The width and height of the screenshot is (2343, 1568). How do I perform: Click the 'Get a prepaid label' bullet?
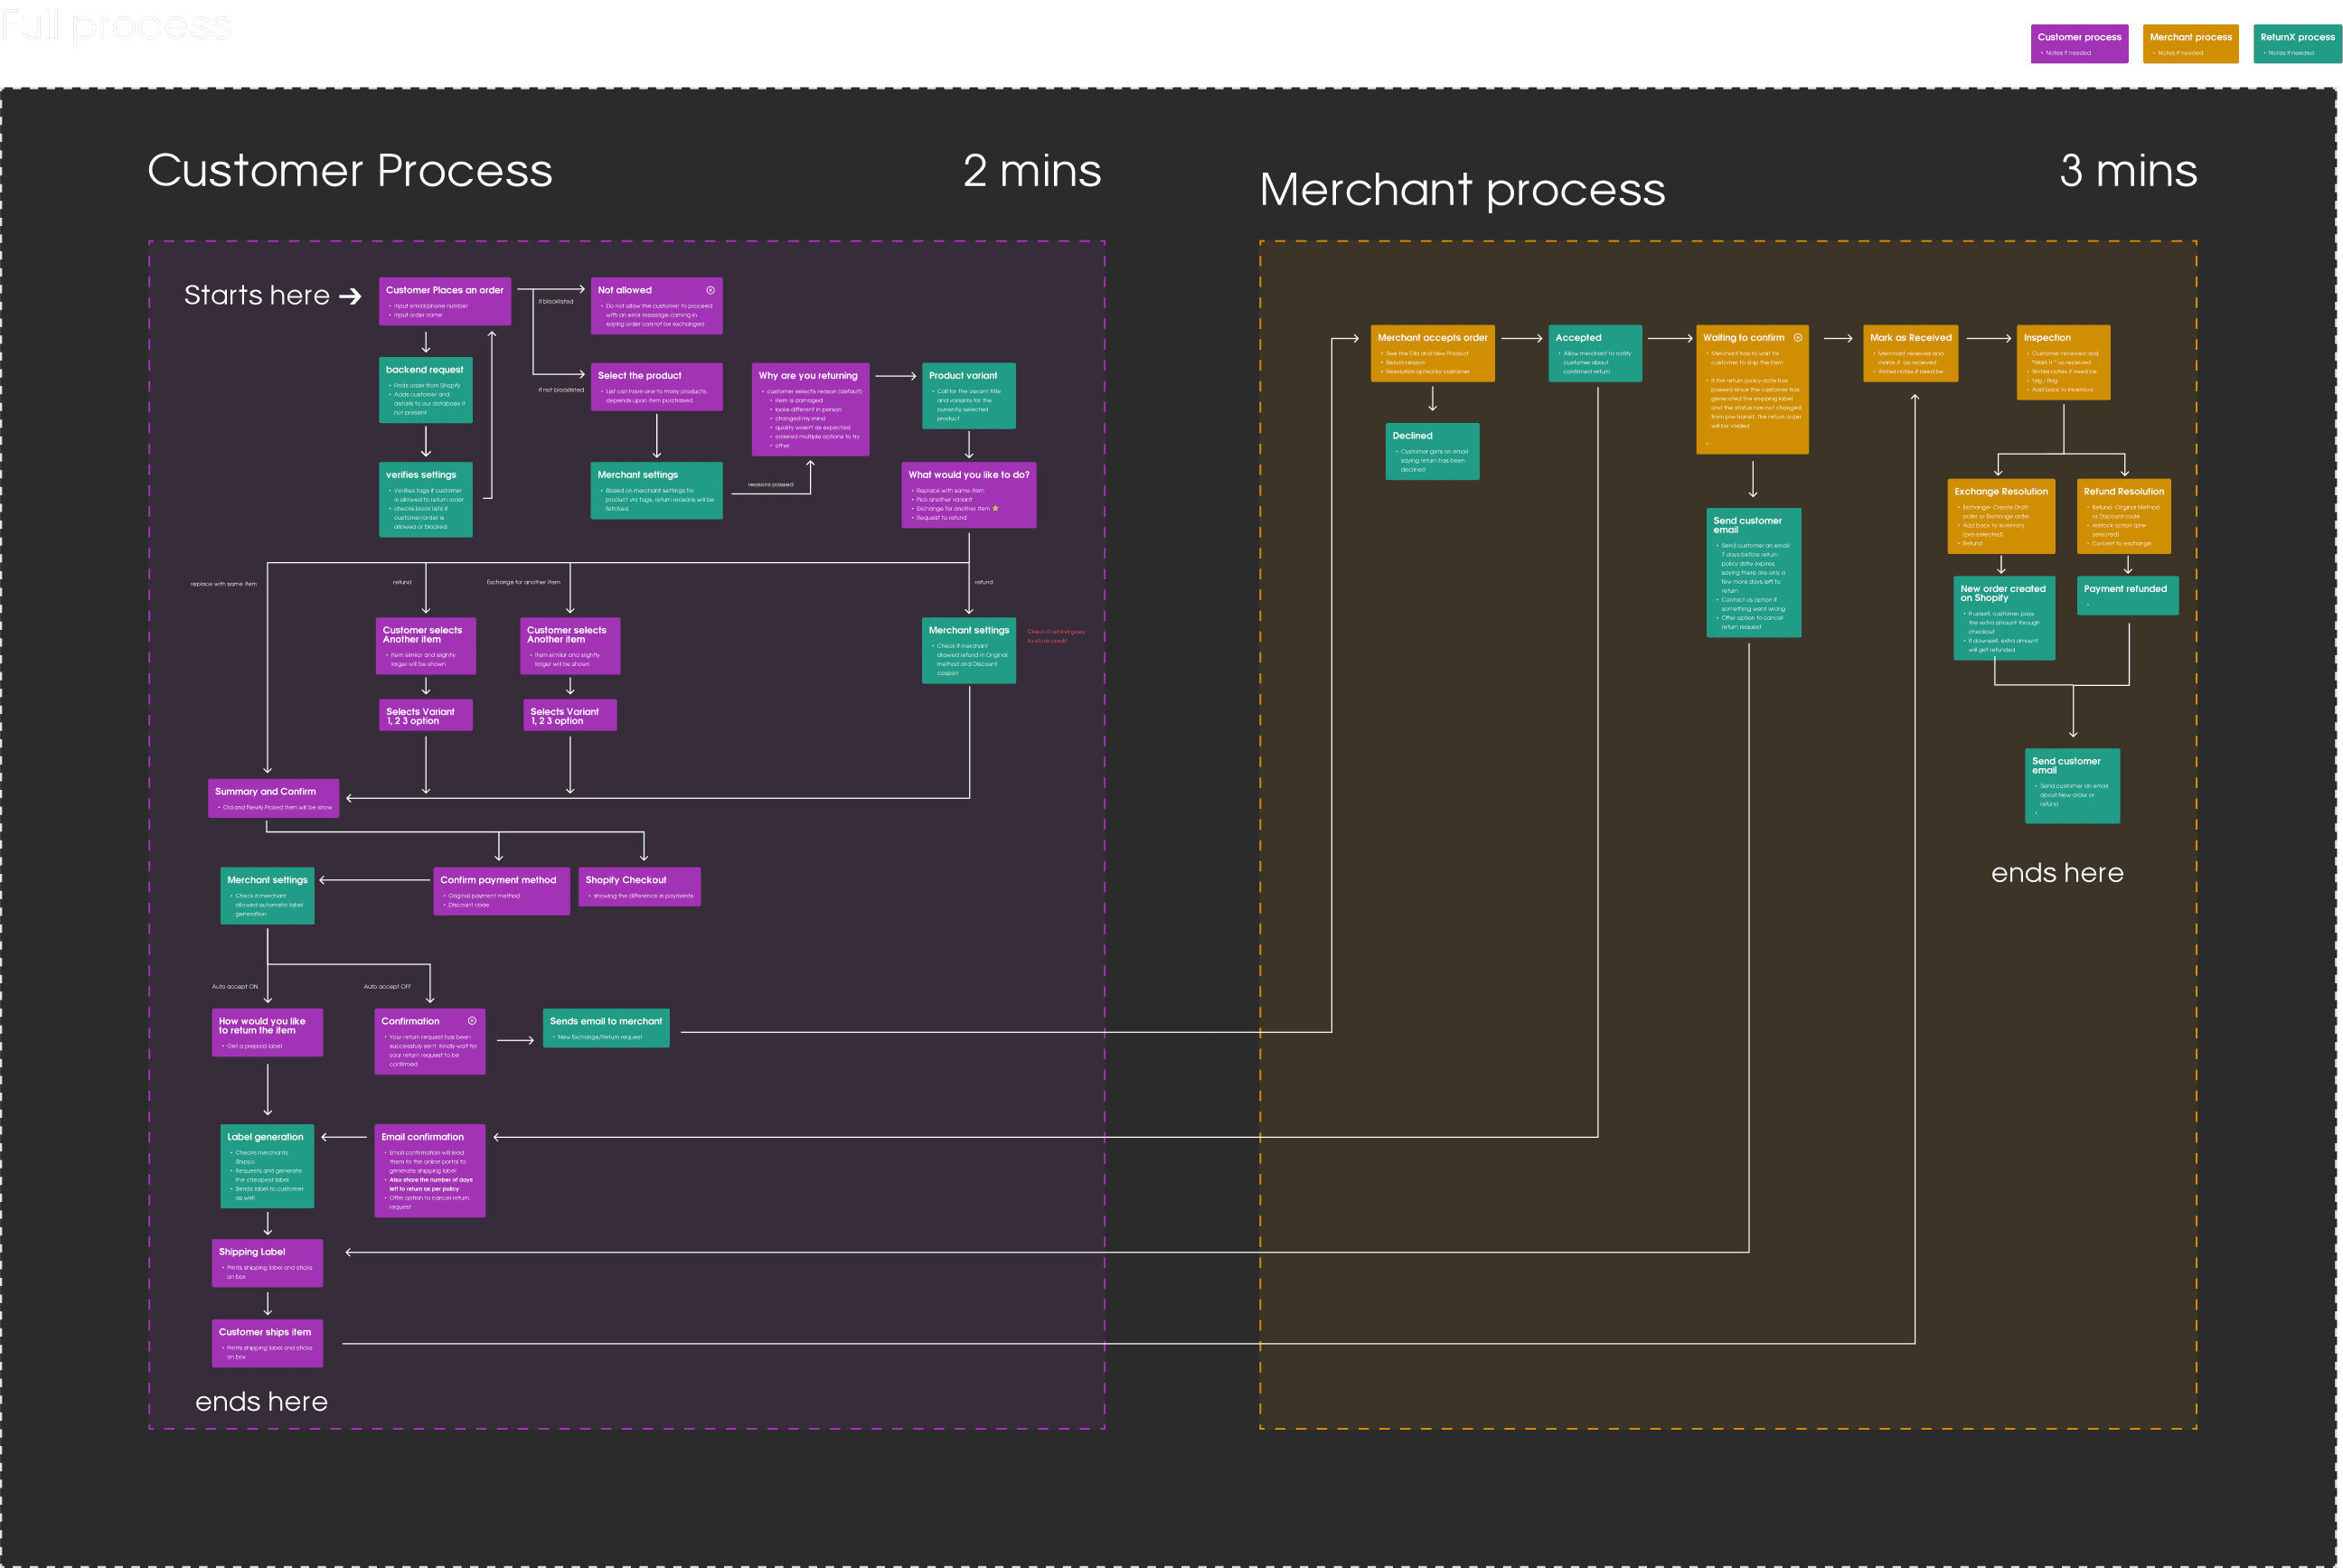pos(254,1046)
